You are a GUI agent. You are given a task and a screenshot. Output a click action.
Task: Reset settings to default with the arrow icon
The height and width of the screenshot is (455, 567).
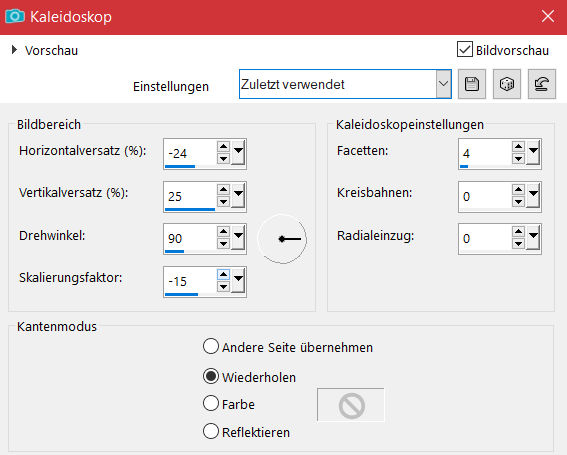pos(541,84)
